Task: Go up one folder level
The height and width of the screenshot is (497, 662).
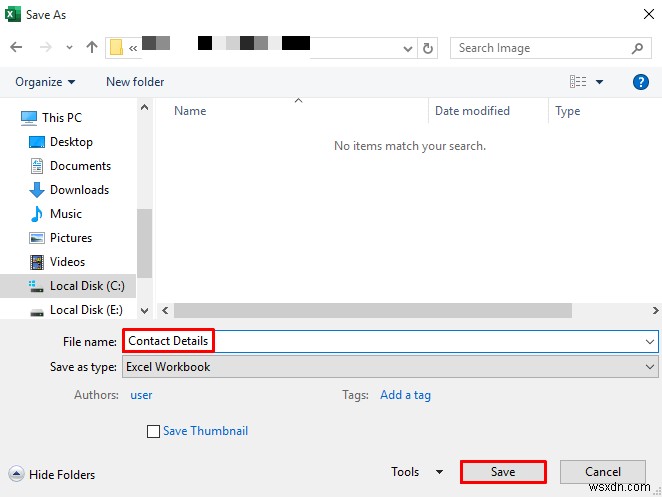Action: pos(92,47)
